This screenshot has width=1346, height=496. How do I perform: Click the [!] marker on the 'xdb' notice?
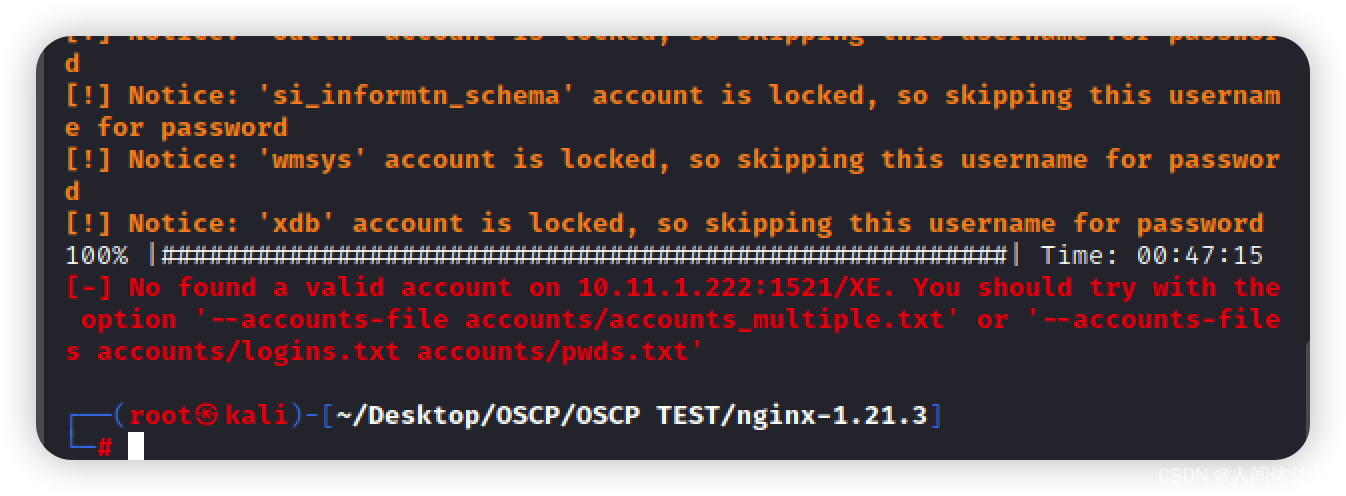tap(89, 223)
